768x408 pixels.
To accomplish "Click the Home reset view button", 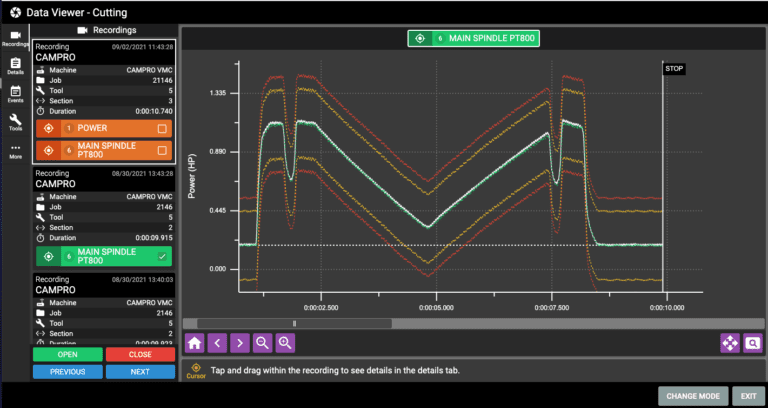I will pyautogui.click(x=194, y=343).
